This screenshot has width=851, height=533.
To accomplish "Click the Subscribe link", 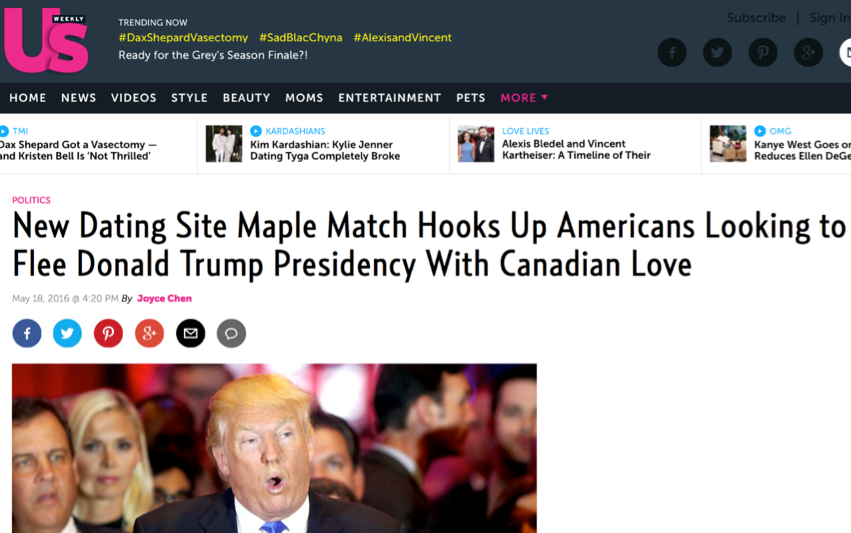I will pos(756,18).
